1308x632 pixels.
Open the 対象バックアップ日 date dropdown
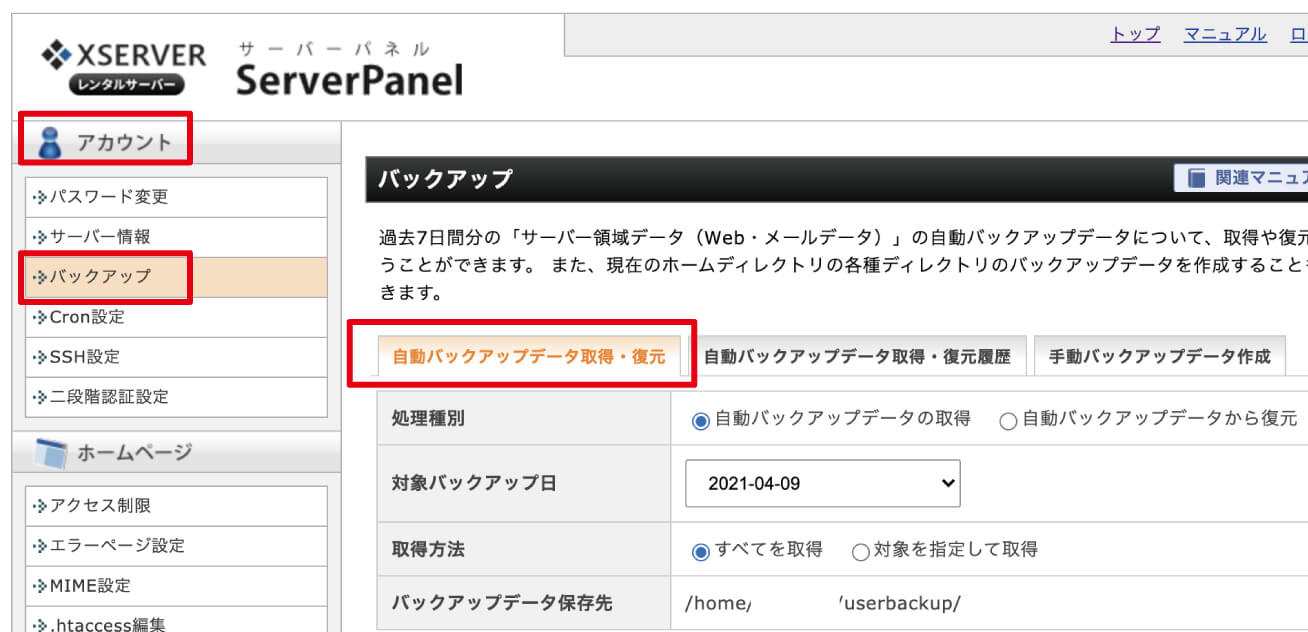(x=822, y=483)
